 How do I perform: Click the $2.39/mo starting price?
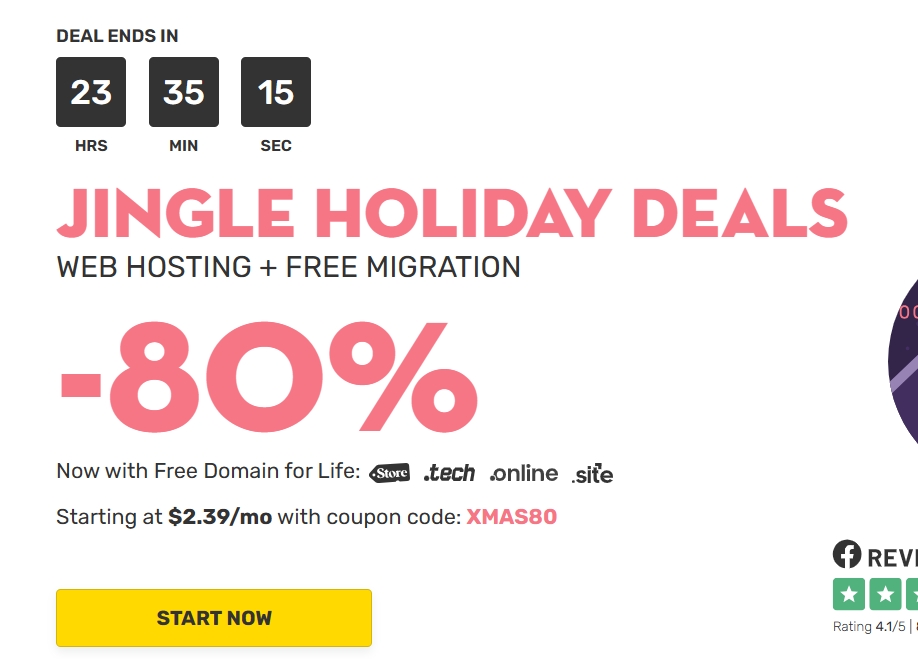[220, 517]
